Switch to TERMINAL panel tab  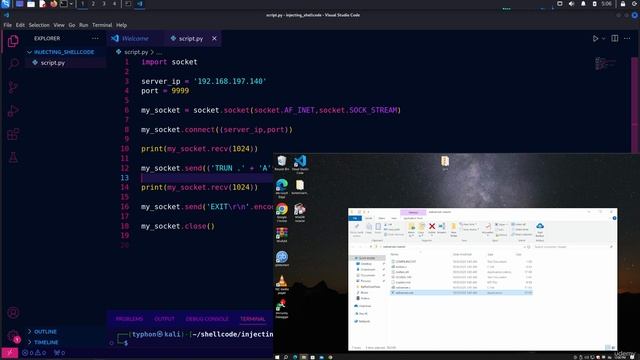[x=253, y=319]
